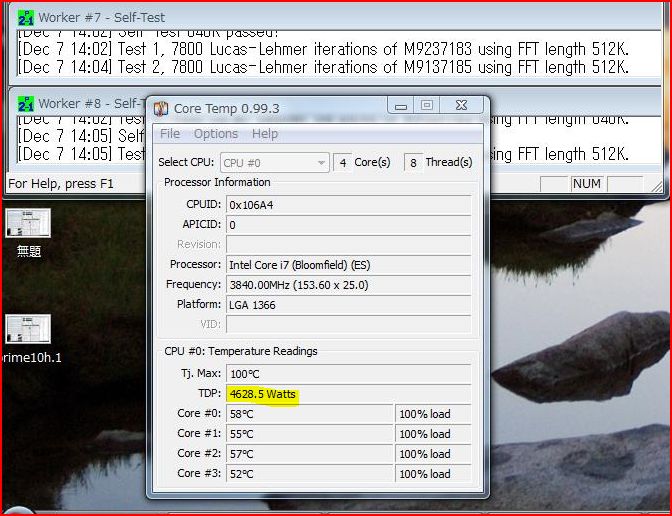672x516 pixels.
Task: Open the File menu in Core Temp
Action: point(170,134)
